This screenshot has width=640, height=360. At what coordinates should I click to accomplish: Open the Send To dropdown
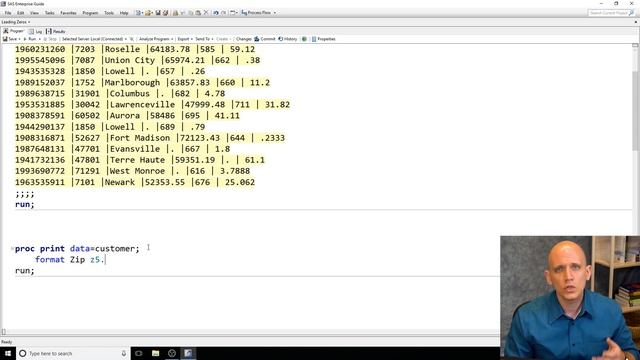click(x=204, y=39)
